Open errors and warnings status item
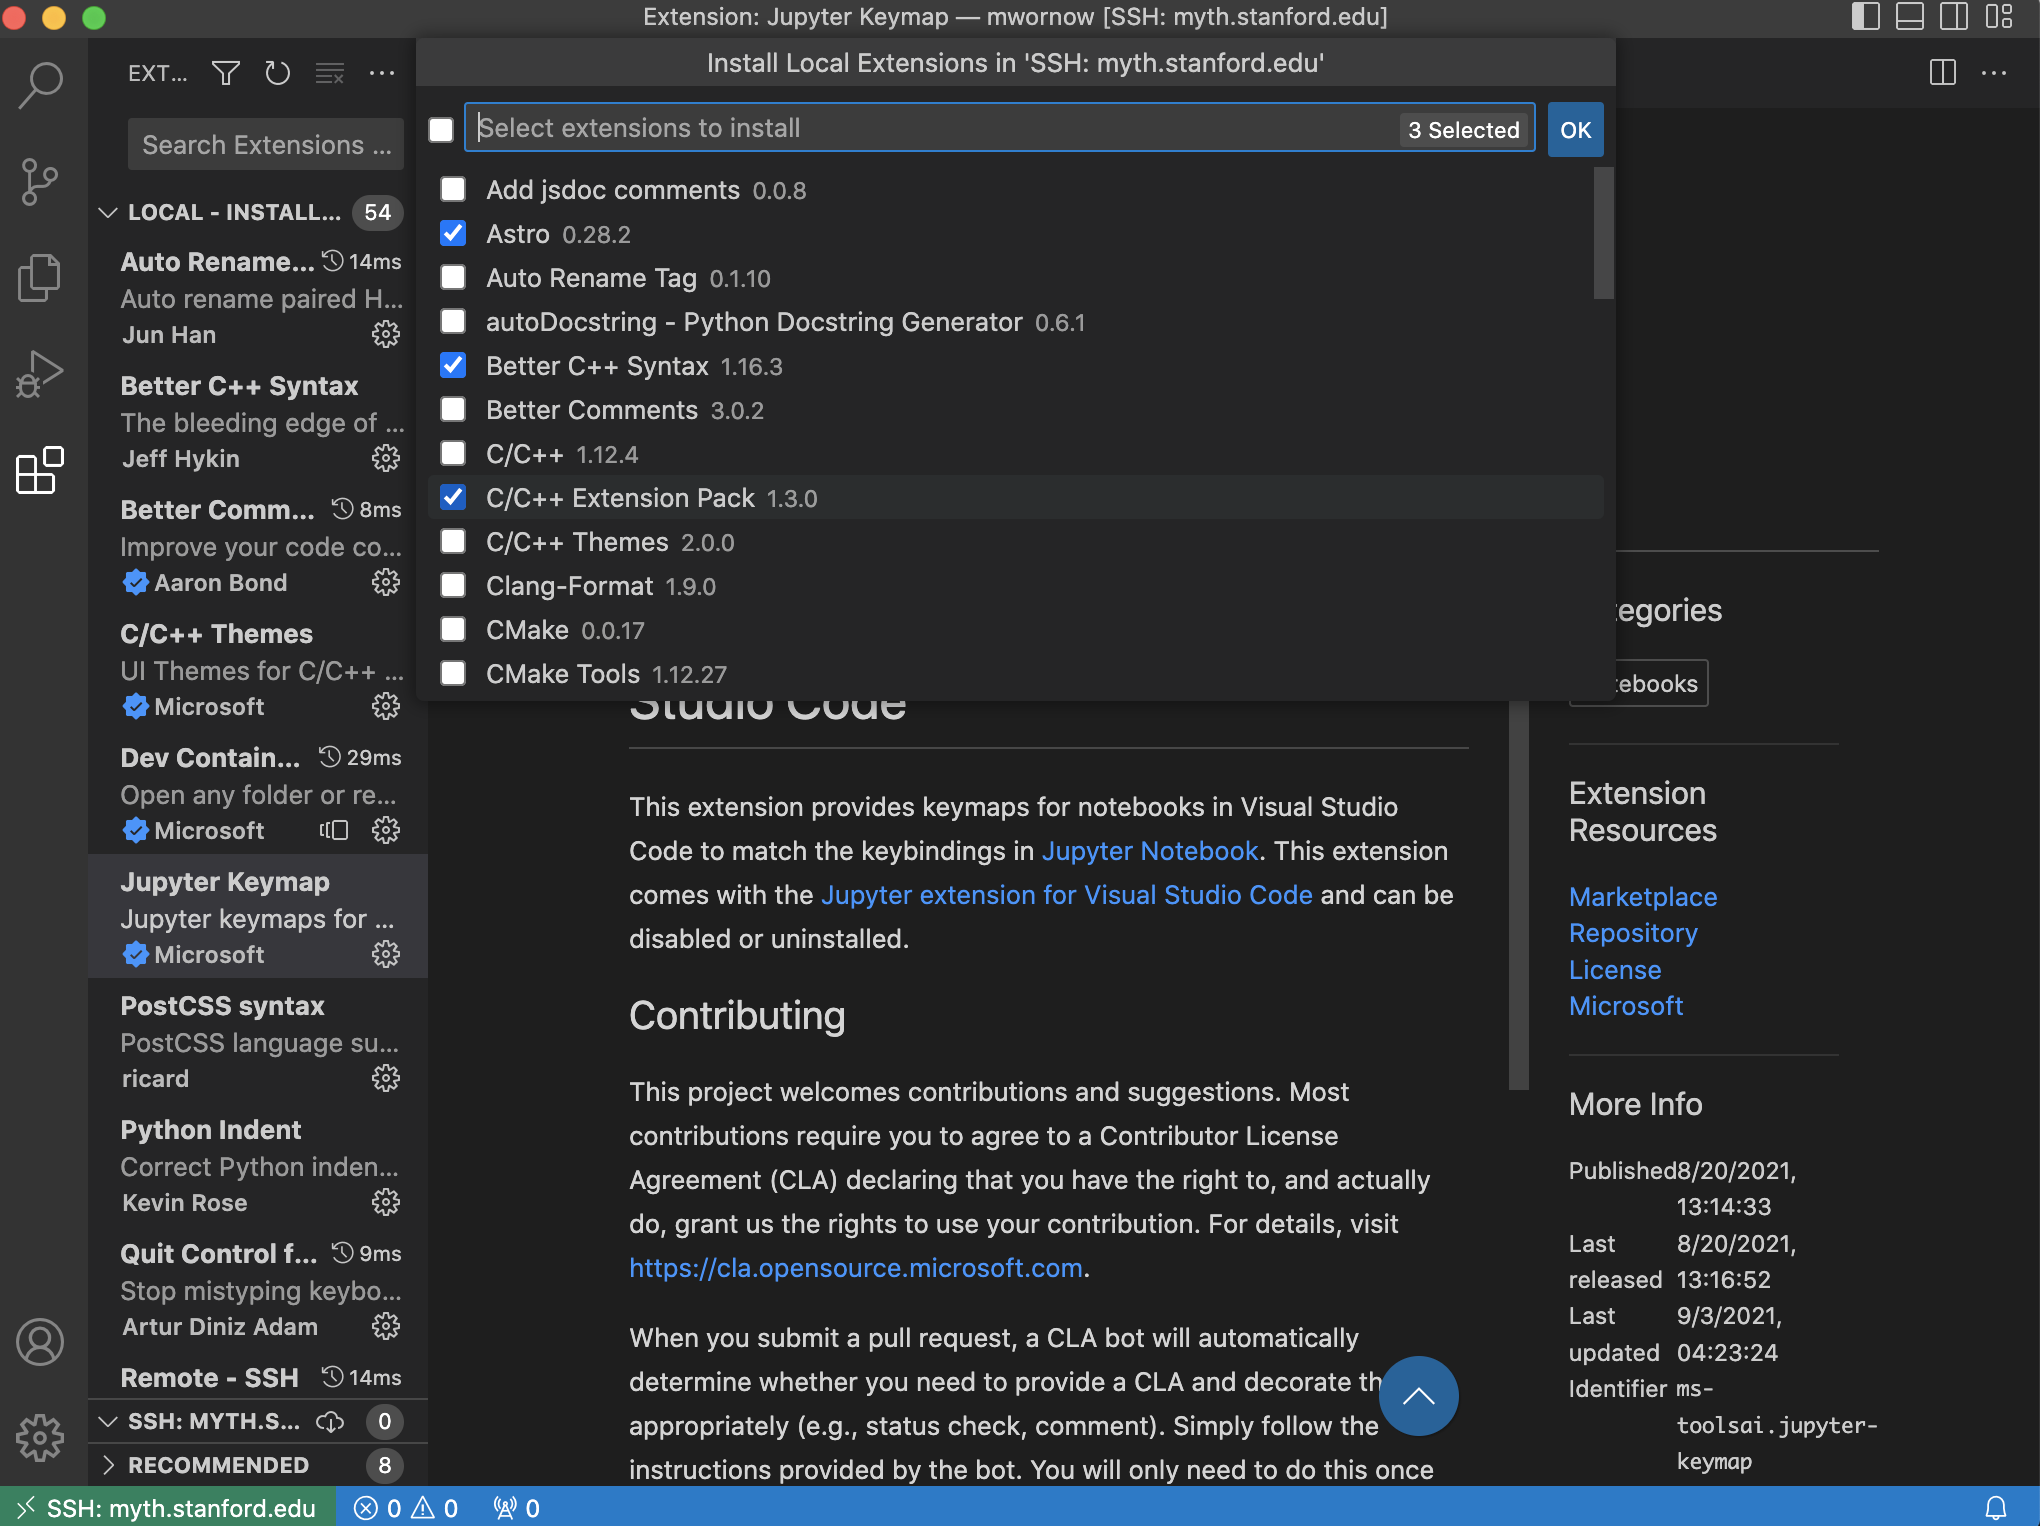The image size is (2040, 1526). [407, 1508]
